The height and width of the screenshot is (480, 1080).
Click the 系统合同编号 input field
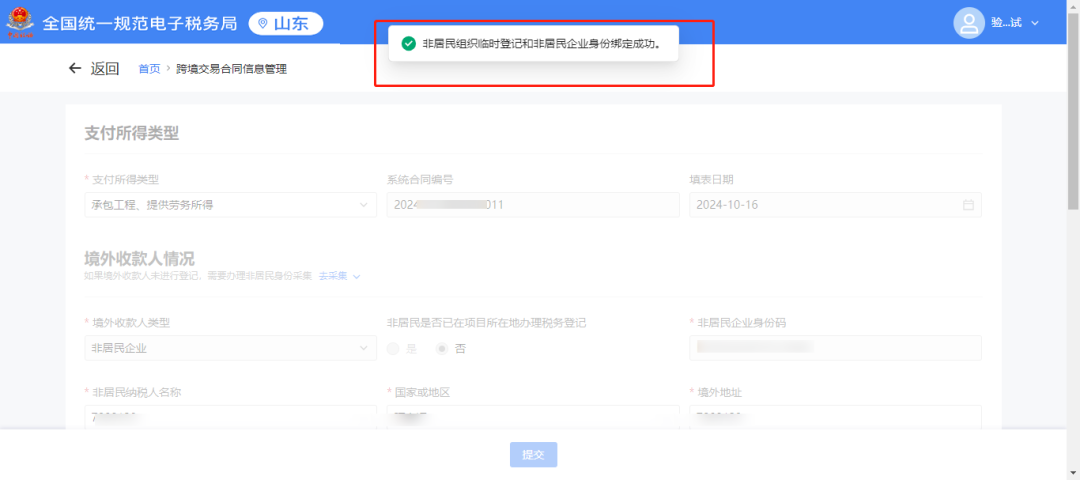click(x=533, y=205)
